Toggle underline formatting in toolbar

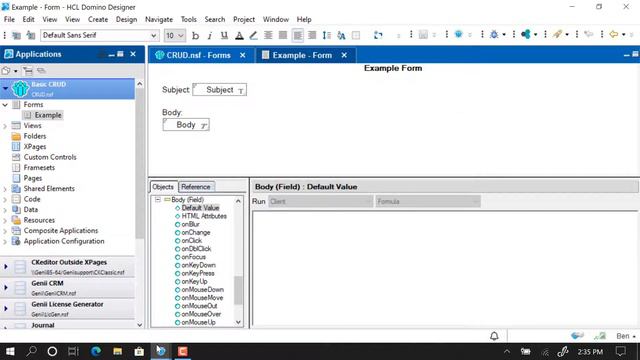224,36
